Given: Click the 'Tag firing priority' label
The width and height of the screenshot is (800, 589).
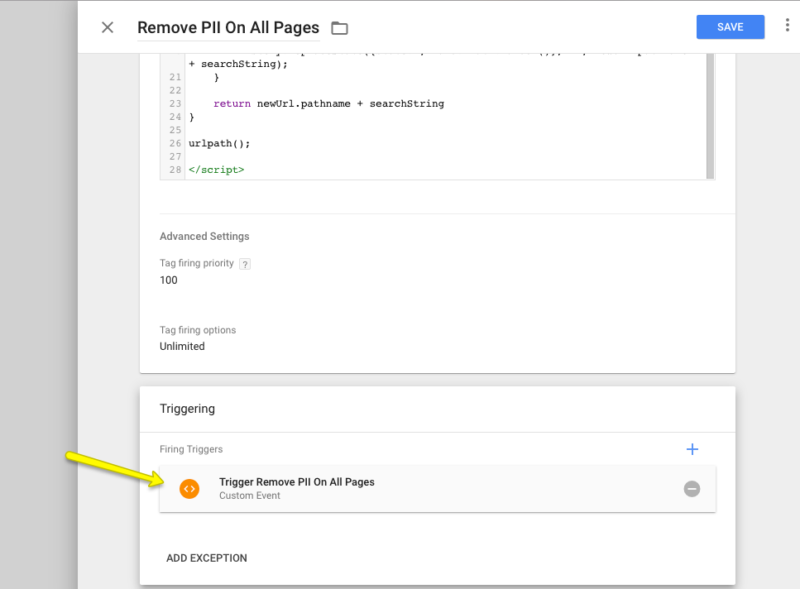Looking at the screenshot, I should coord(196,263).
